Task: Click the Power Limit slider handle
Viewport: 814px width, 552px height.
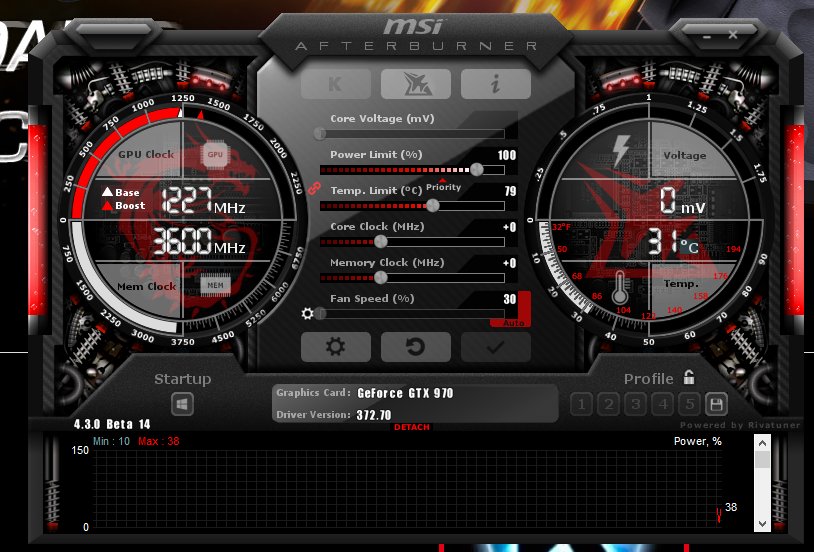Action: tap(477, 169)
